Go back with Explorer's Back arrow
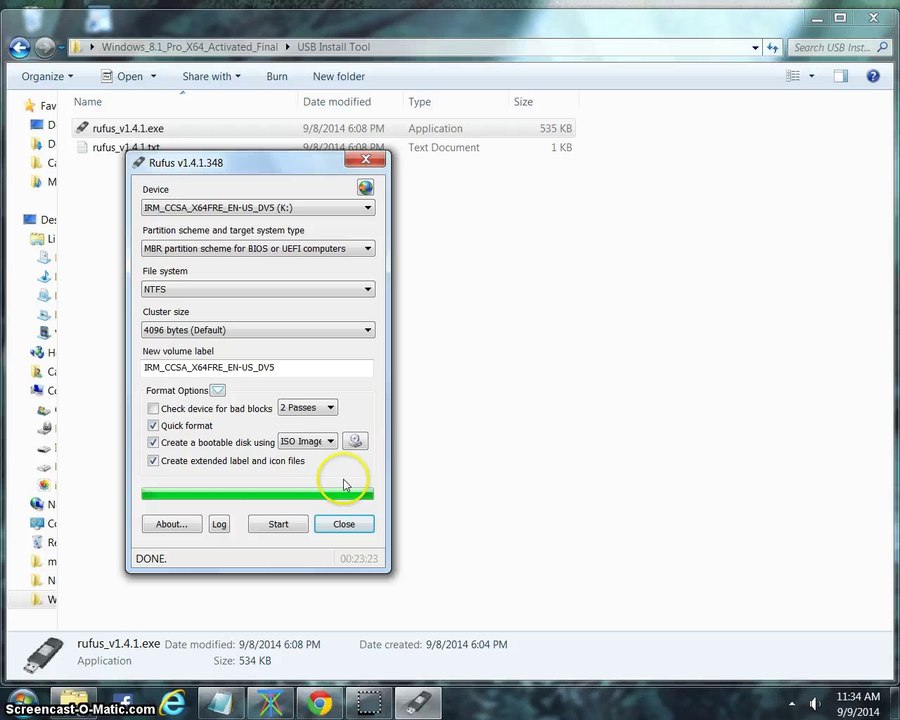The height and width of the screenshot is (720, 900). 20,47
